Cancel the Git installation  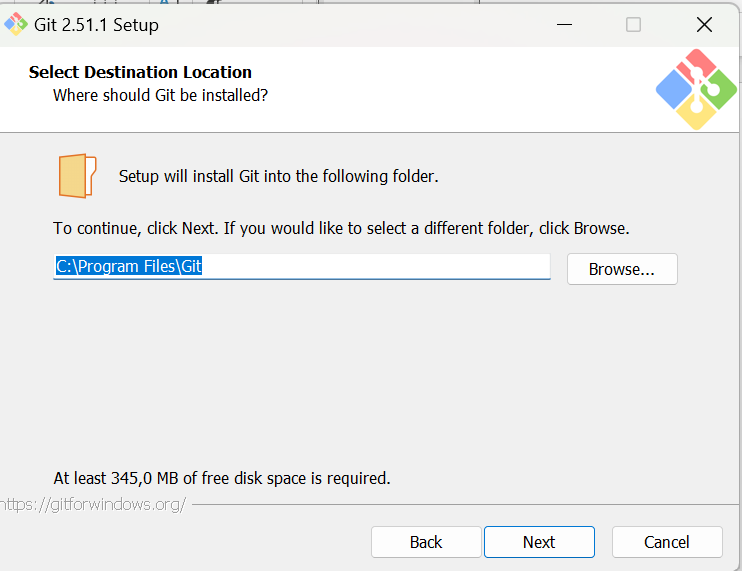click(667, 542)
